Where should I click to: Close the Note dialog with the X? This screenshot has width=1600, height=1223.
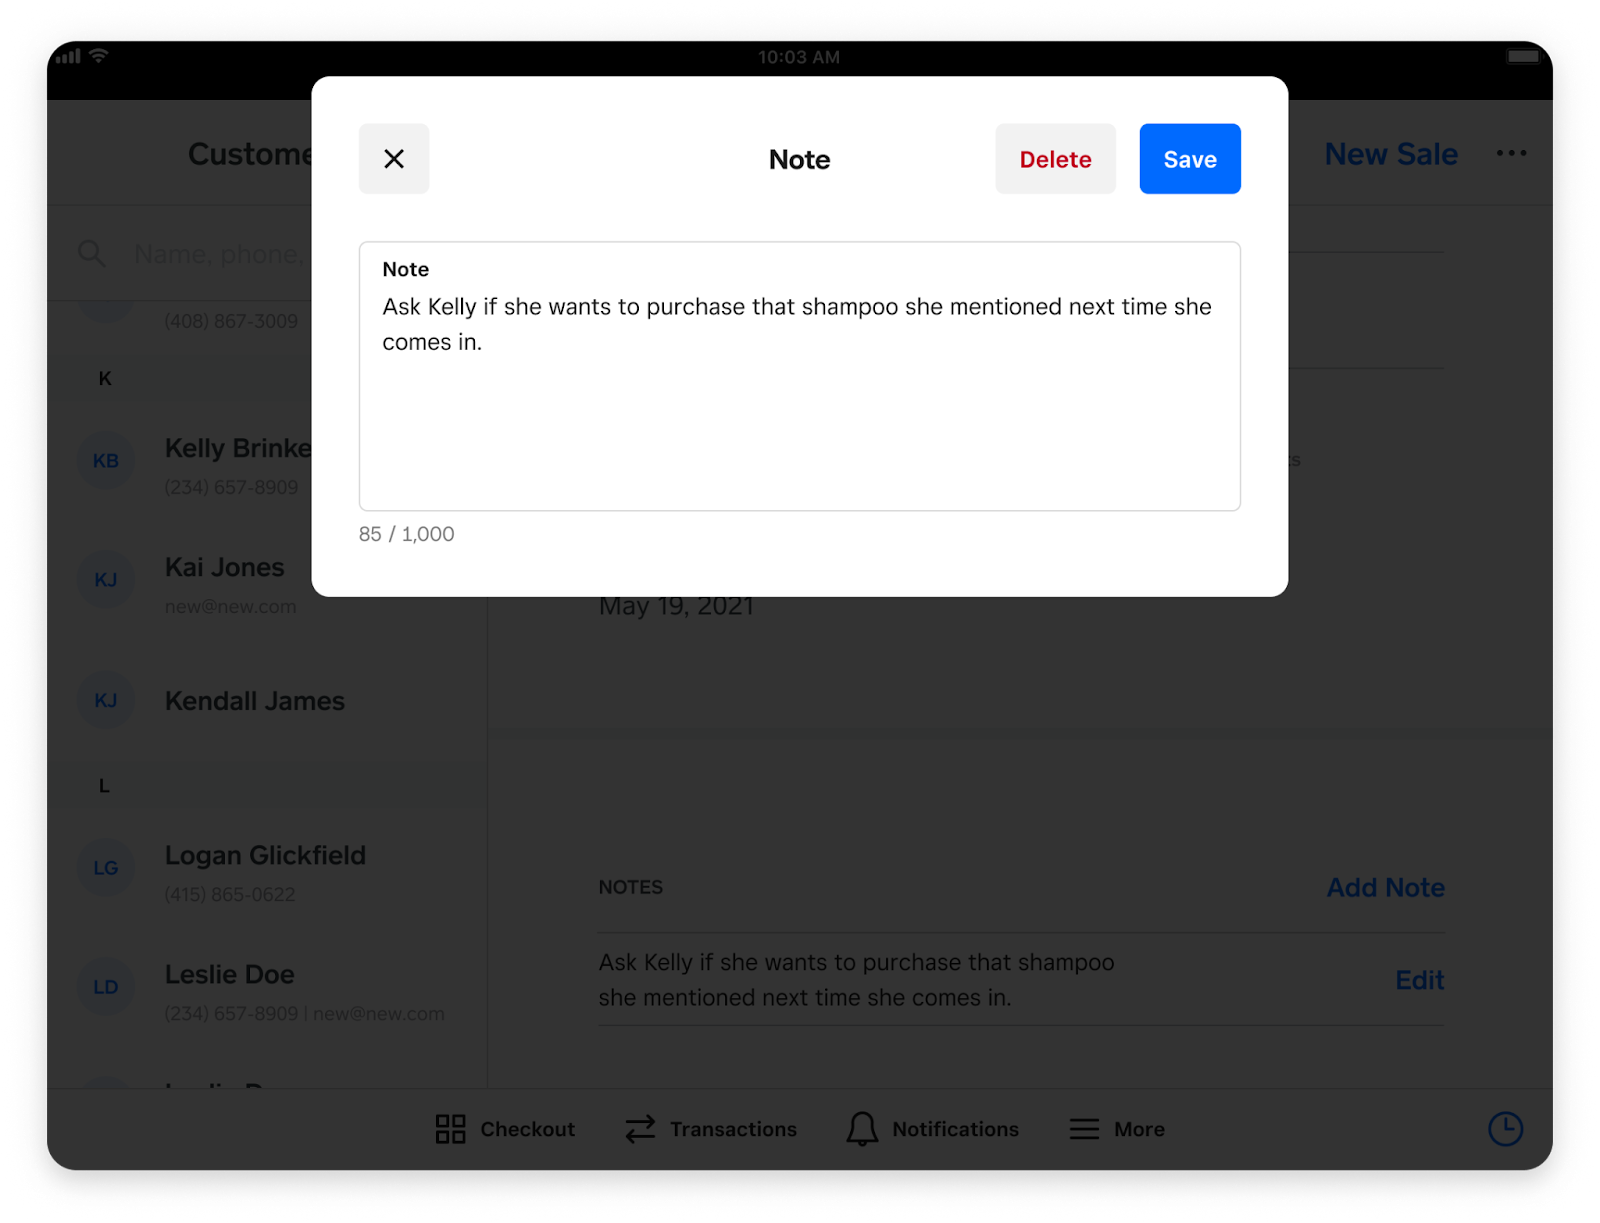click(x=394, y=159)
